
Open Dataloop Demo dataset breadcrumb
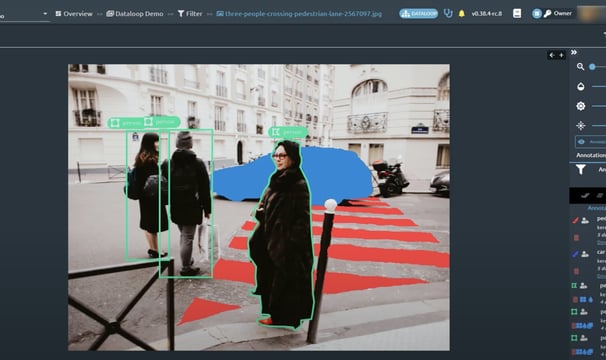tap(135, 14)
